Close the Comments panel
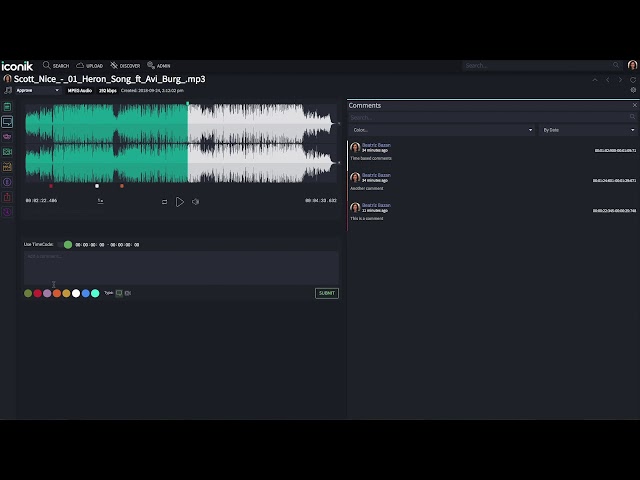Screen dimensions: 640x480 [635, 105]
